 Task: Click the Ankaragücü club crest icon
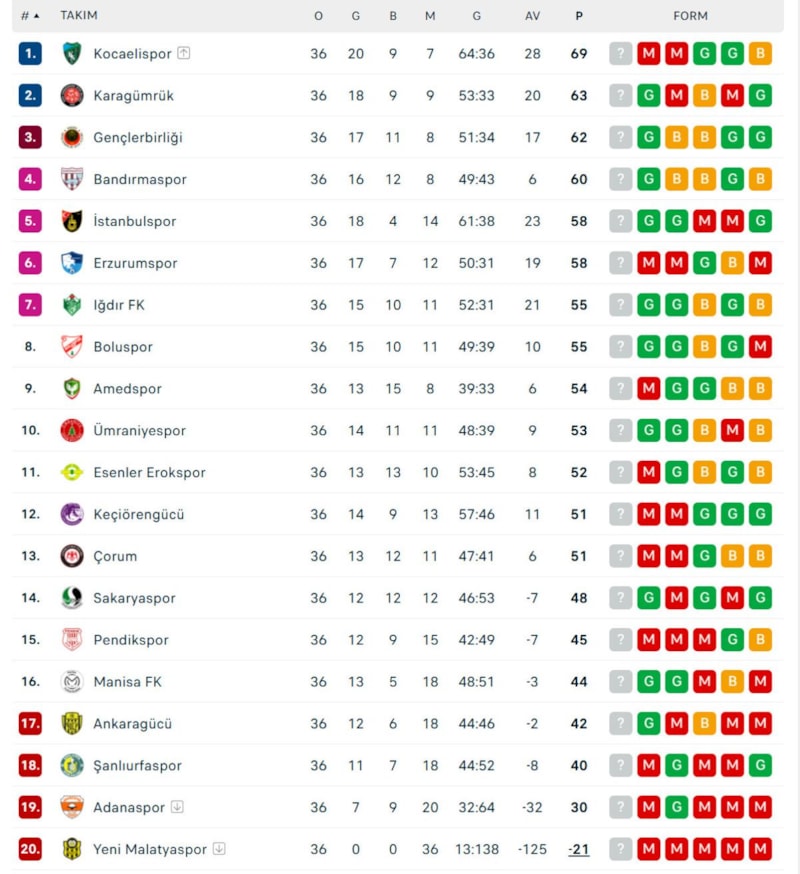[x=72, y=724]
